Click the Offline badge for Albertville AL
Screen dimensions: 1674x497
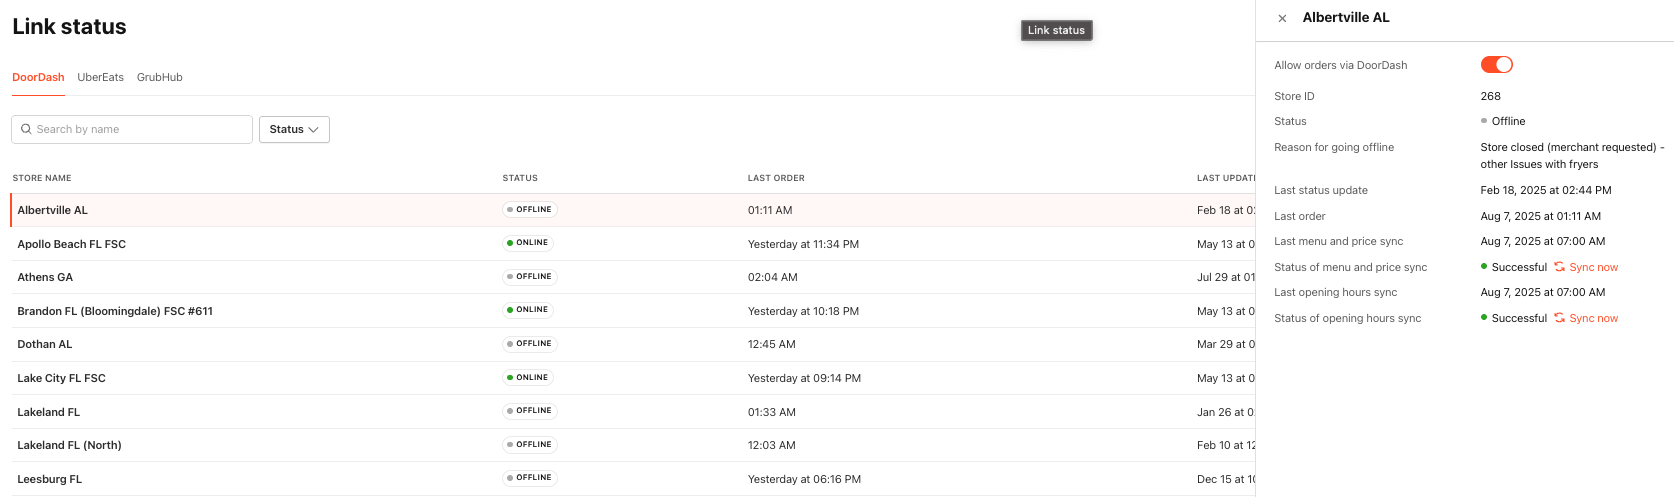point(530,210)
